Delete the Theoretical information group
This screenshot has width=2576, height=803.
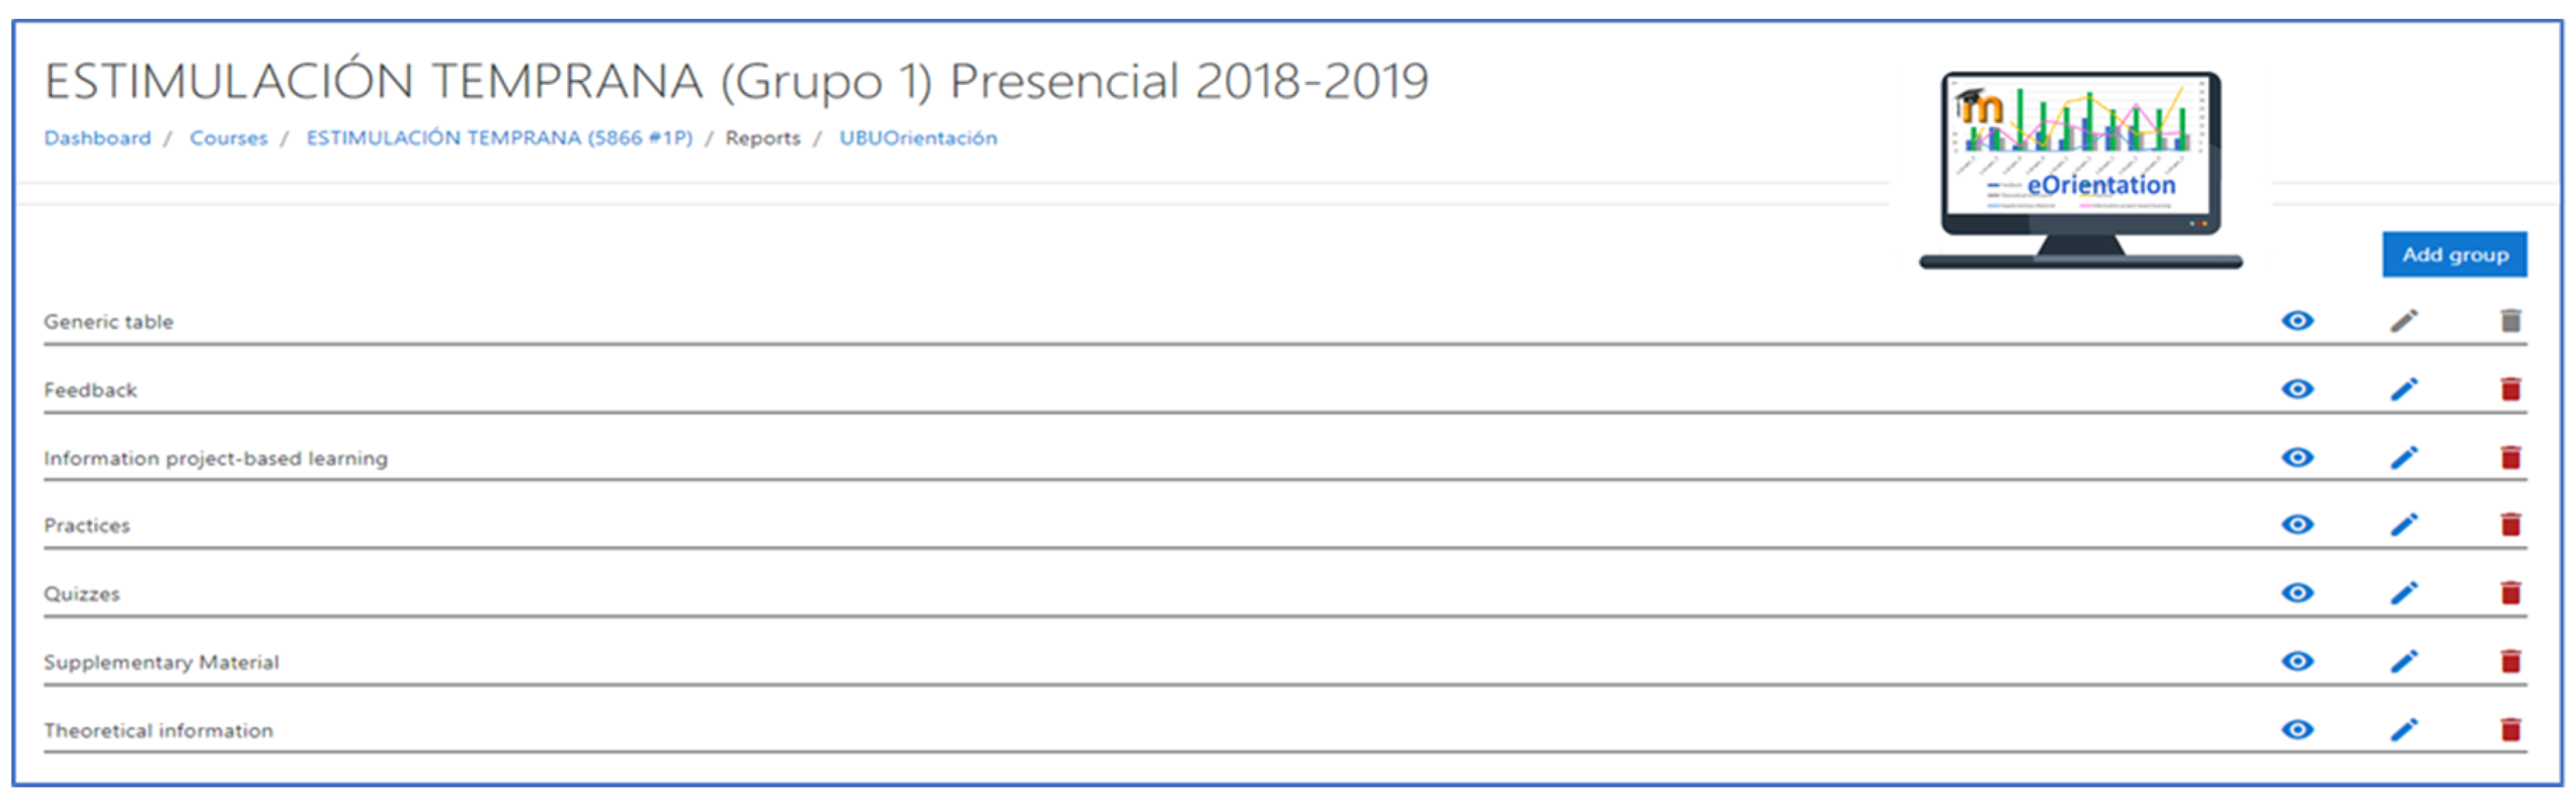click(2510, 729)
